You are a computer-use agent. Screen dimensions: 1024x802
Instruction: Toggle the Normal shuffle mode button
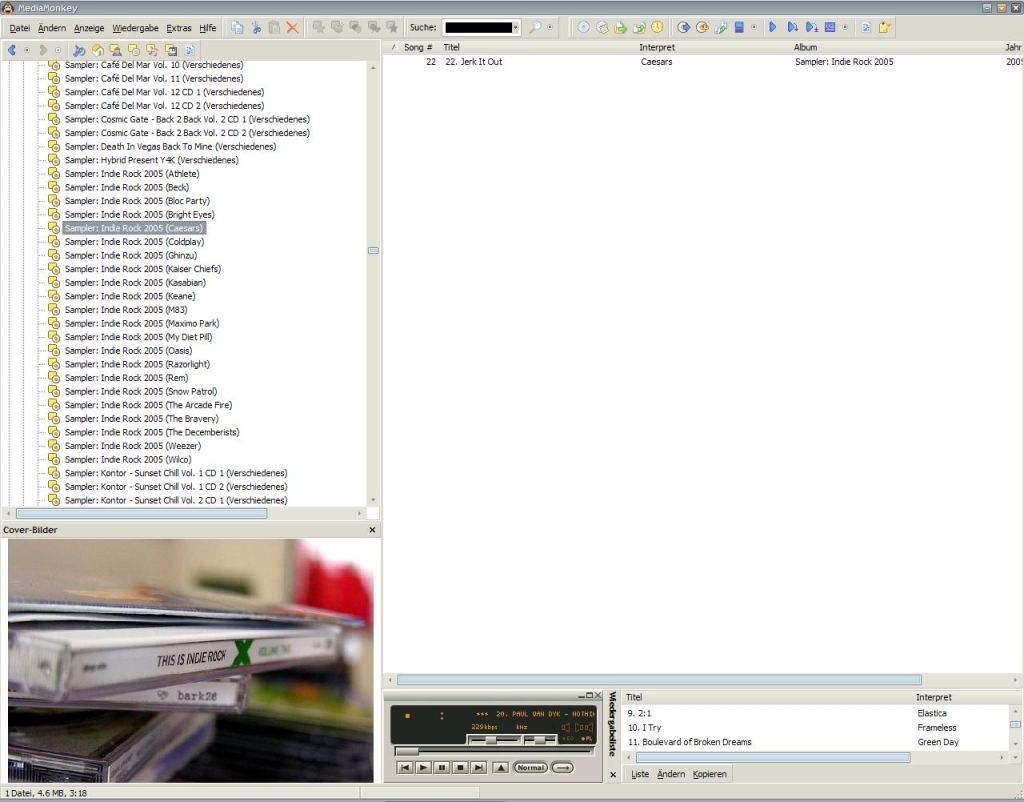tap(530, 767)
